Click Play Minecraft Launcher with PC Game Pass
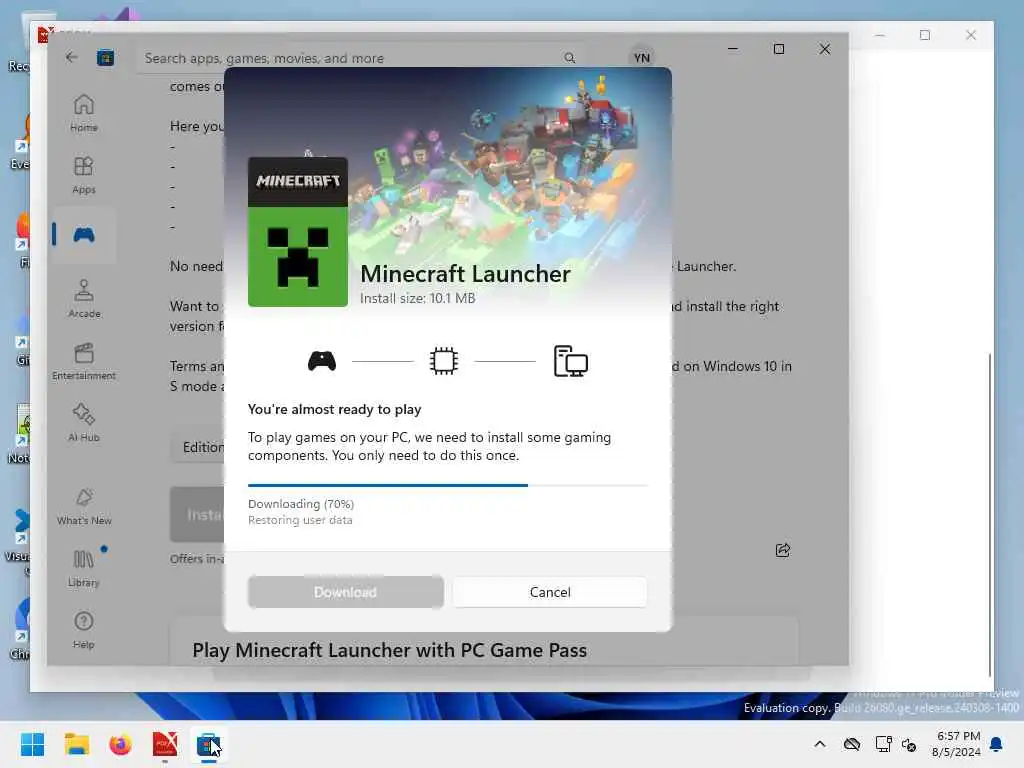This screenshot has height=768, width=1024. 389,650
